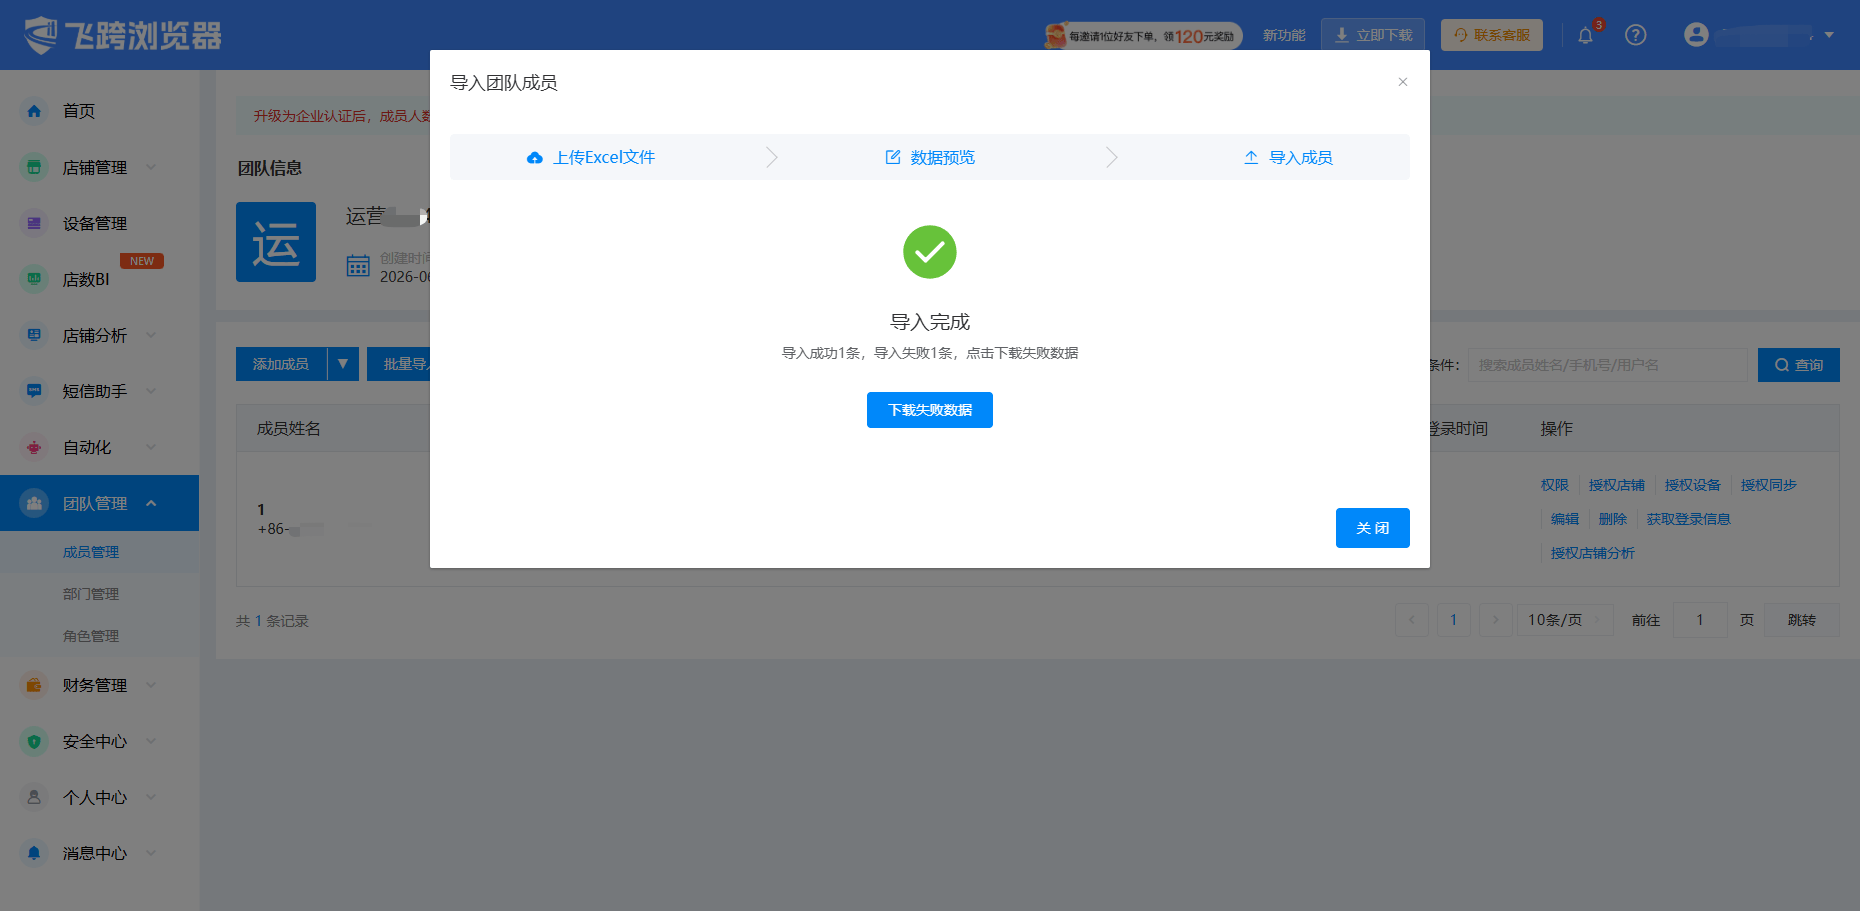
Task: Open the 添加成员 dropdown arrow
Action: coord(343,364)
